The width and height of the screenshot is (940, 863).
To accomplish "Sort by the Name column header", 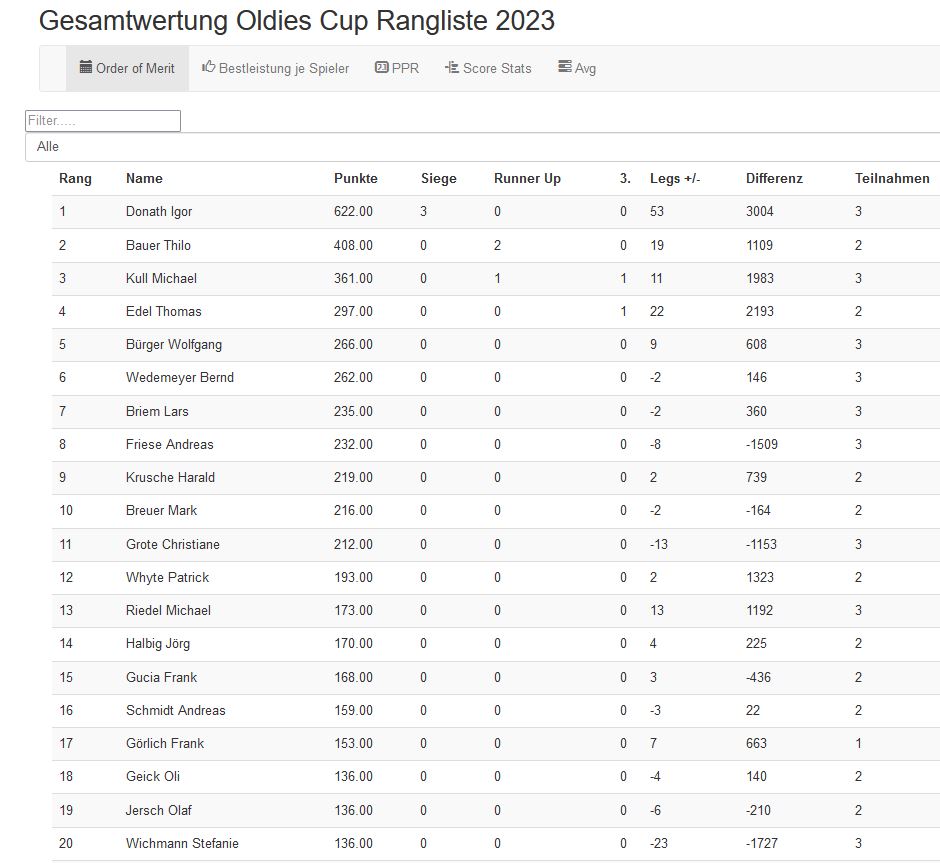I will point(144,179).
